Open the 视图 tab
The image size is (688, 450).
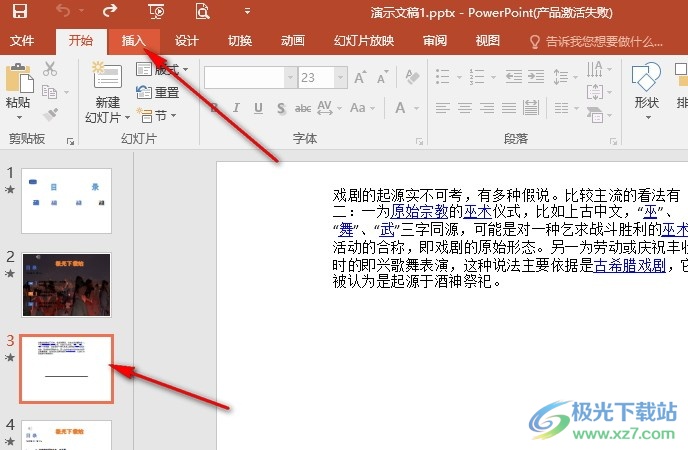click(x=487, y=41)
